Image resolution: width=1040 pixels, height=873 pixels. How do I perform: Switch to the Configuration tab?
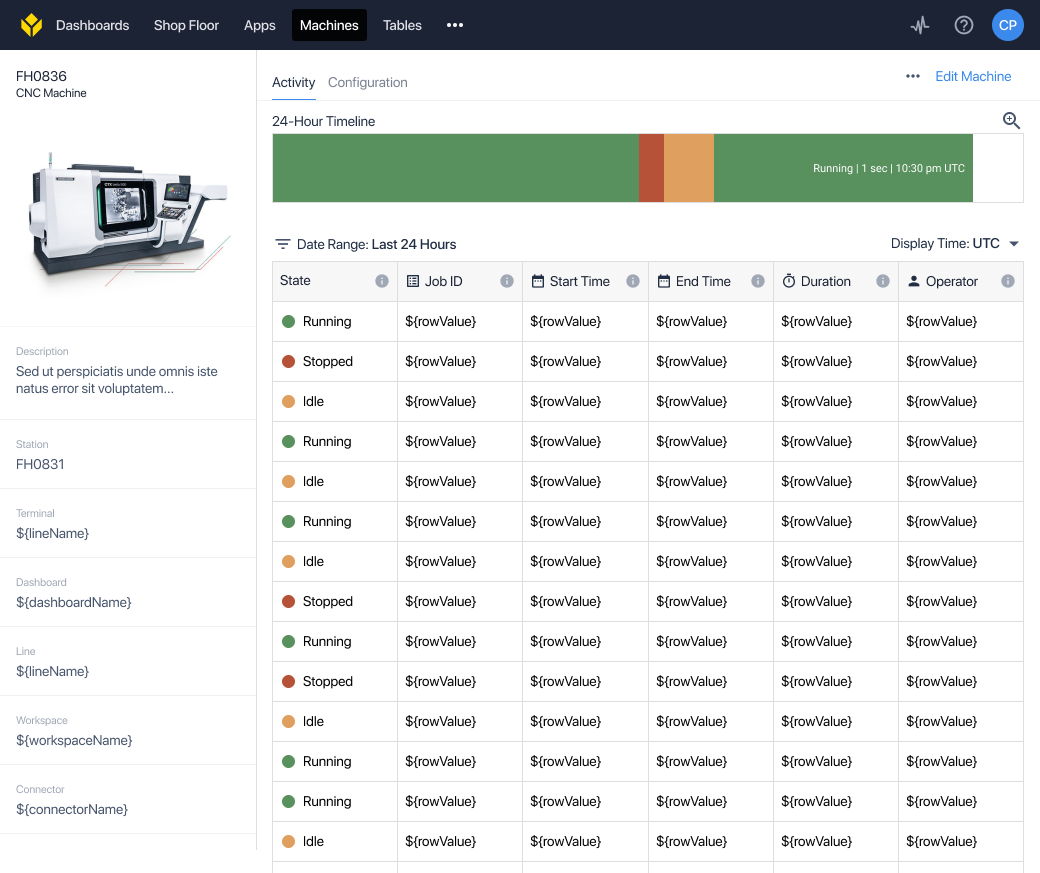point(367,83)
